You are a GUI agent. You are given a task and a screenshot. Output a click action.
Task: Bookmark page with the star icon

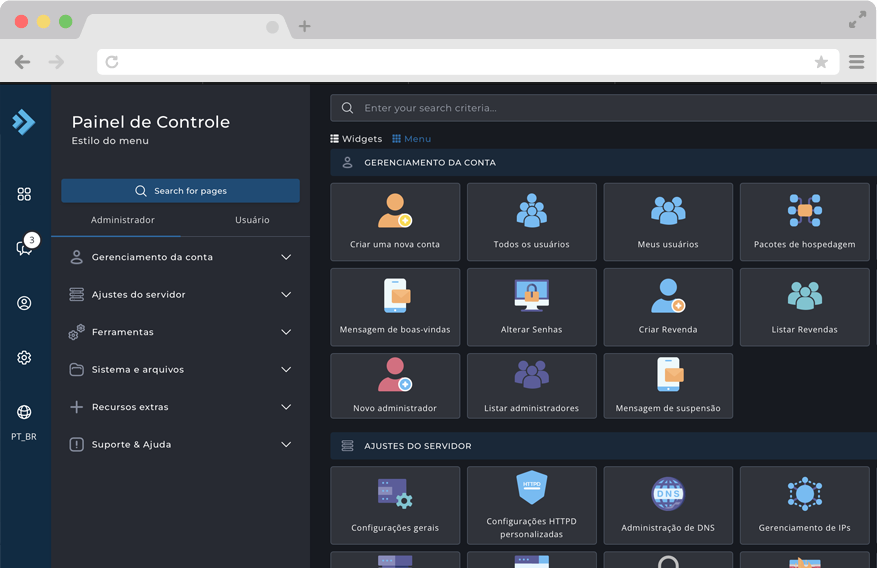pos(821,61)
